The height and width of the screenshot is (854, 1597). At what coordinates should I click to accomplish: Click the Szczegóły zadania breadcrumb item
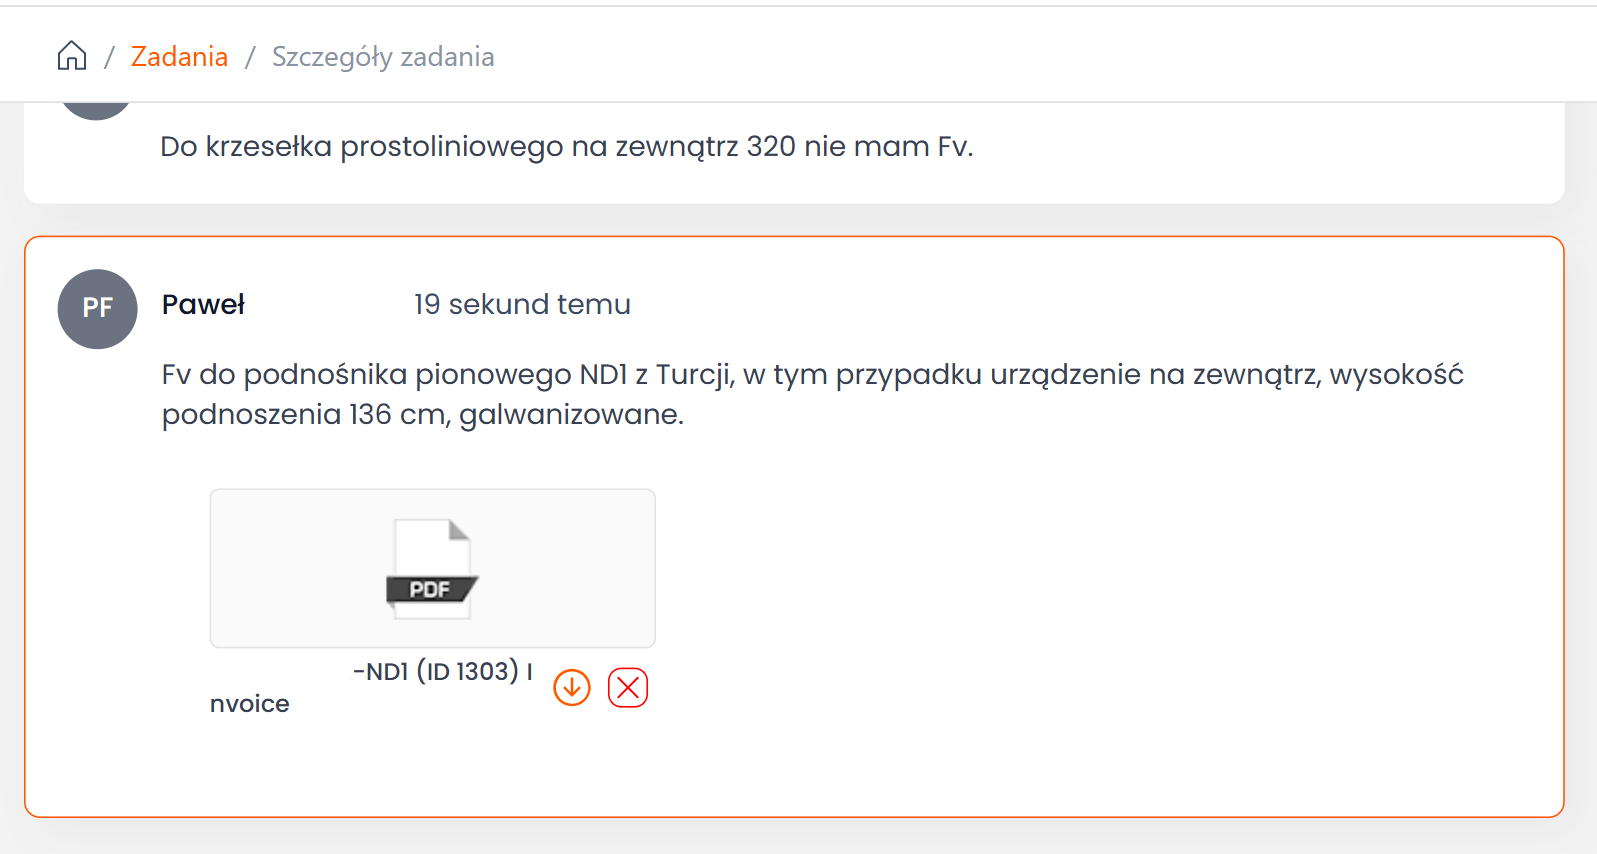click(x=383, y=57)
